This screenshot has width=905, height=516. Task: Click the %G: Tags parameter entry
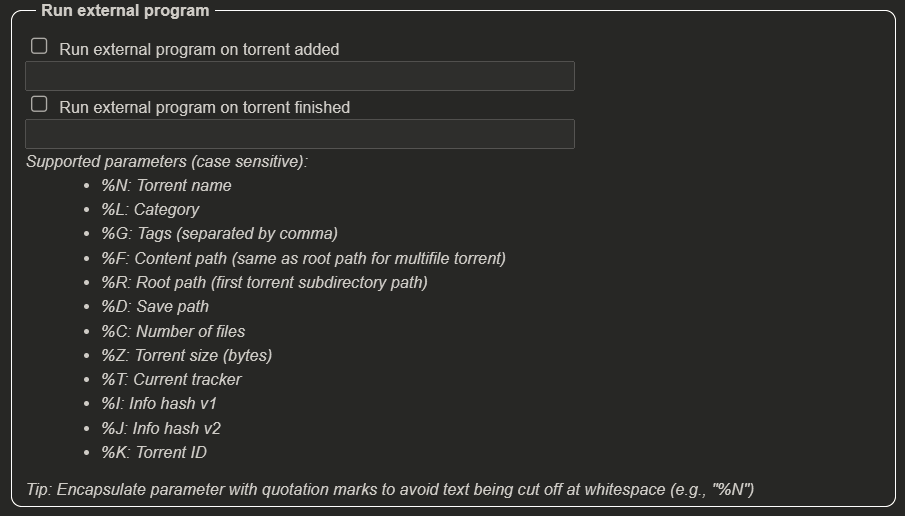(x=219, y=234)
